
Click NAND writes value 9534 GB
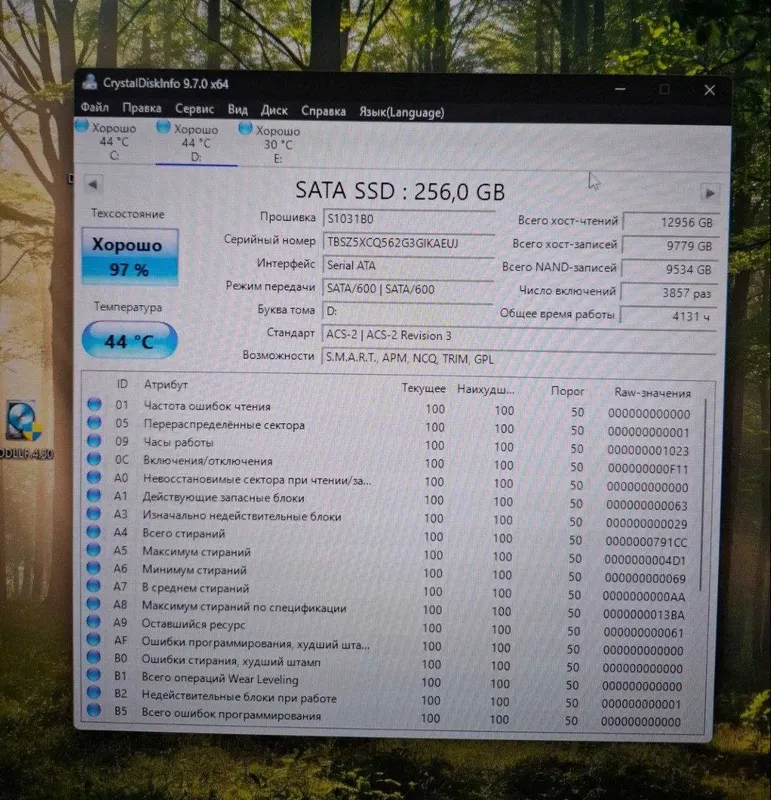tap(669, 269)
